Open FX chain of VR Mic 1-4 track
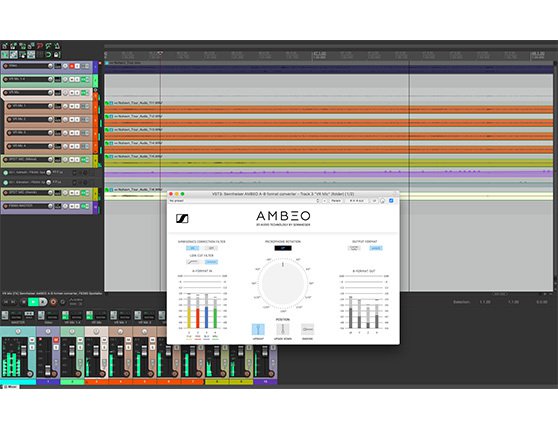The height and width of the screenshot is (428, 558). (x=83, y=79)
